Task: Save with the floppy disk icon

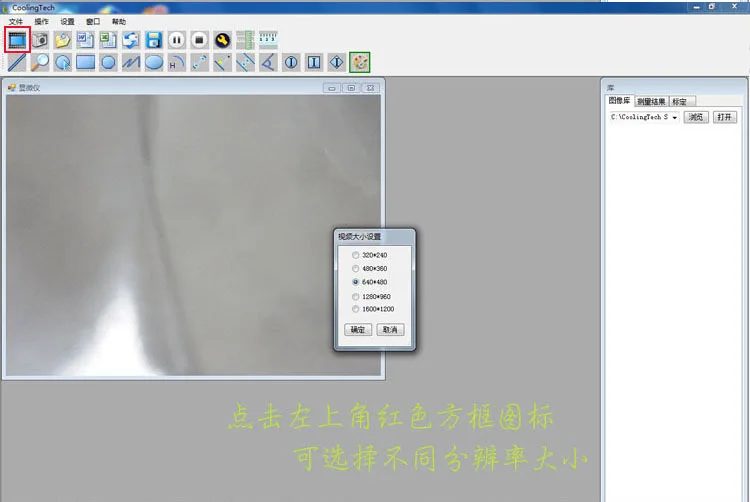Action: tap(154, 40)
